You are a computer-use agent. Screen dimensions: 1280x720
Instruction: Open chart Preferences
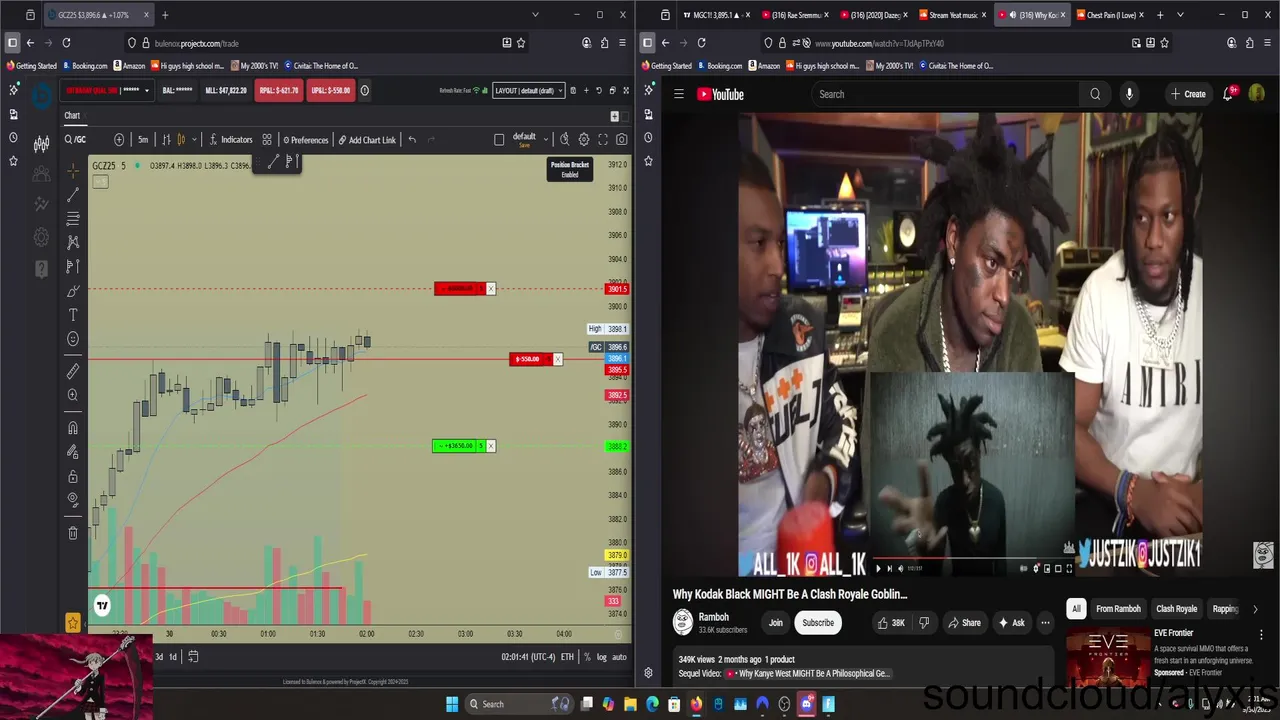[x=306, y=140]
